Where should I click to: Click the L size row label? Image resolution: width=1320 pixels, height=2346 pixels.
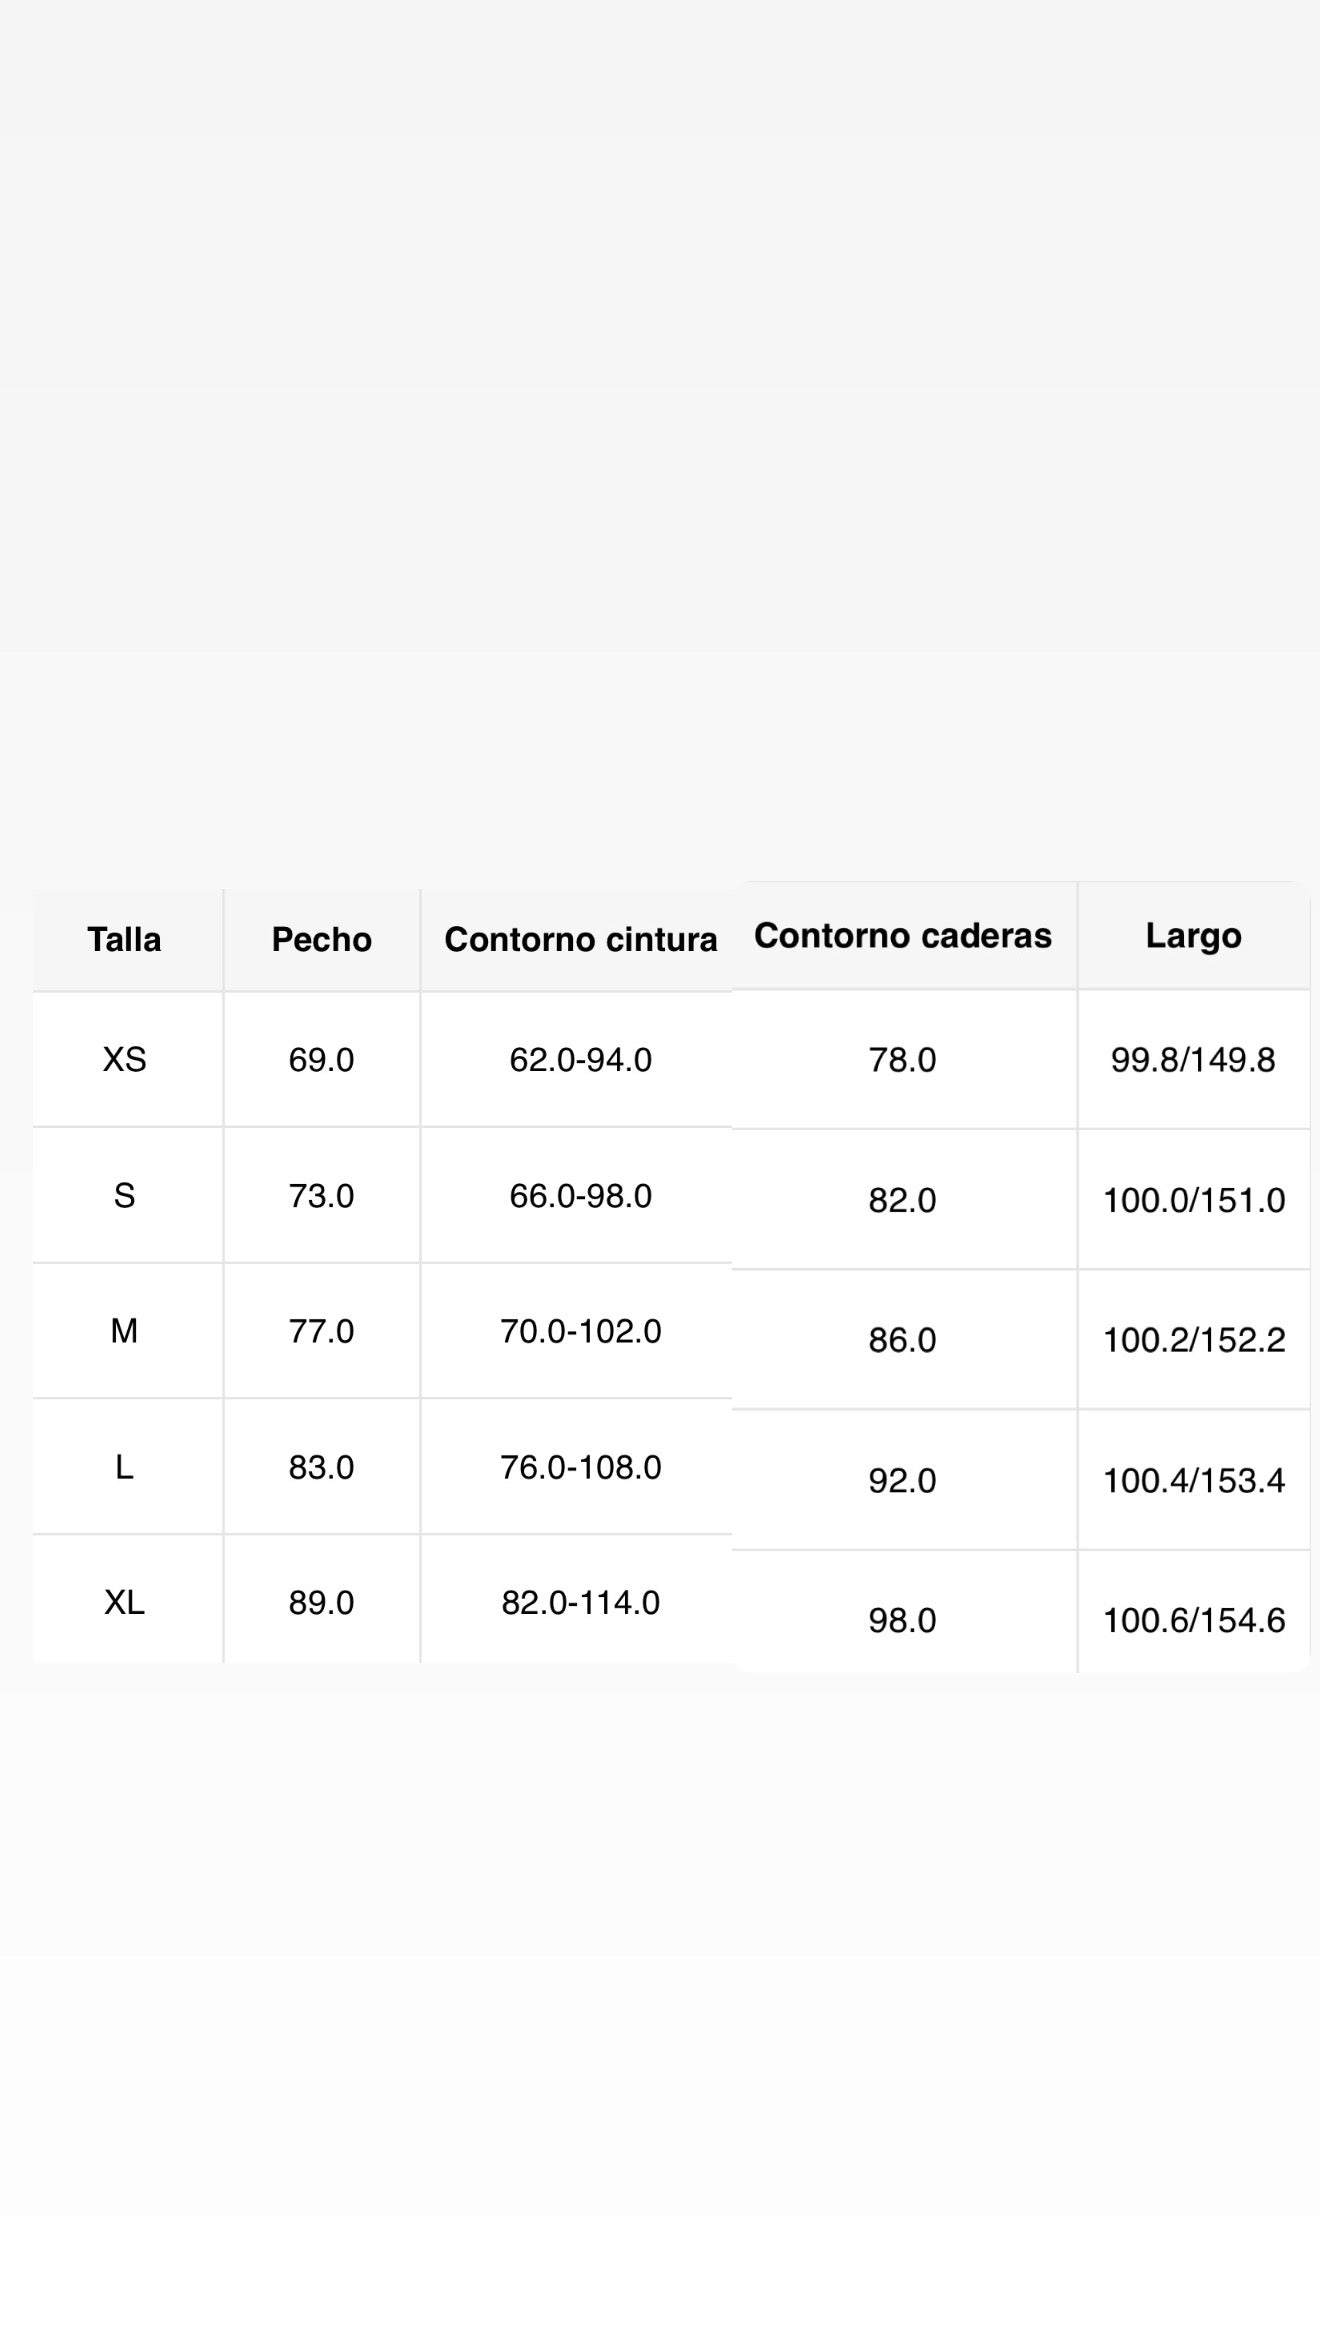pyautogui.click(x=124, y=1468)
